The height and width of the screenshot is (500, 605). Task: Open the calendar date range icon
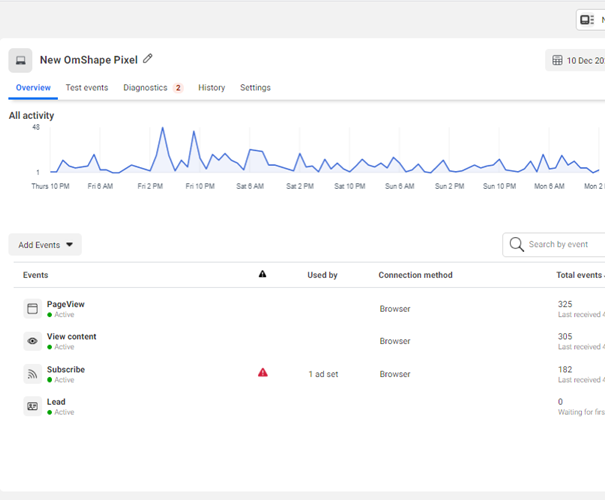[x=557, y=60]
